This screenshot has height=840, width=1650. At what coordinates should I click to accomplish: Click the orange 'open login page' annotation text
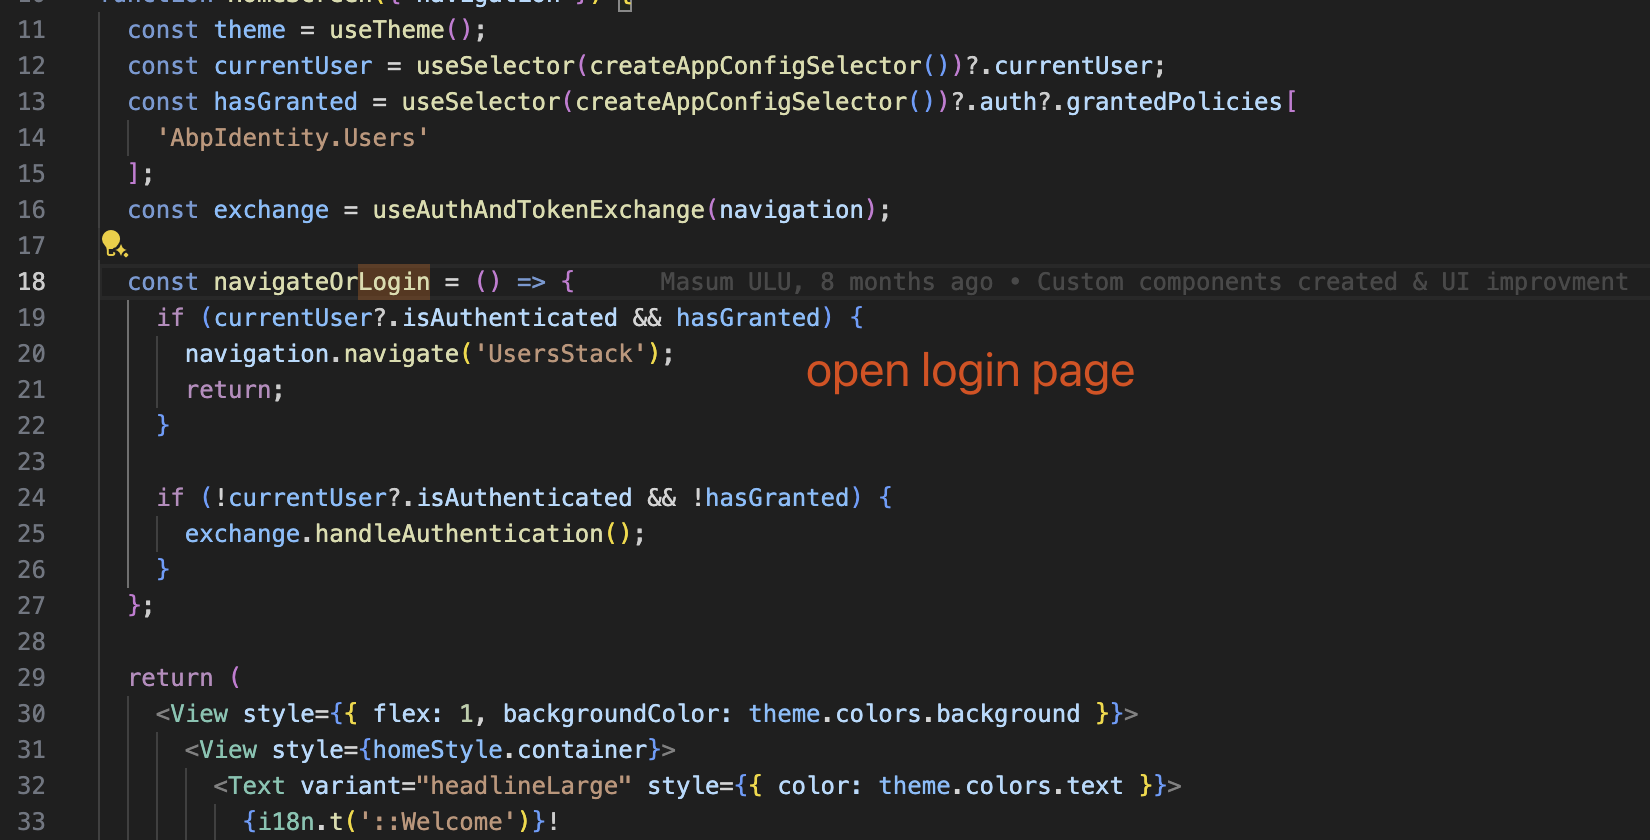[x=969, y=372]
